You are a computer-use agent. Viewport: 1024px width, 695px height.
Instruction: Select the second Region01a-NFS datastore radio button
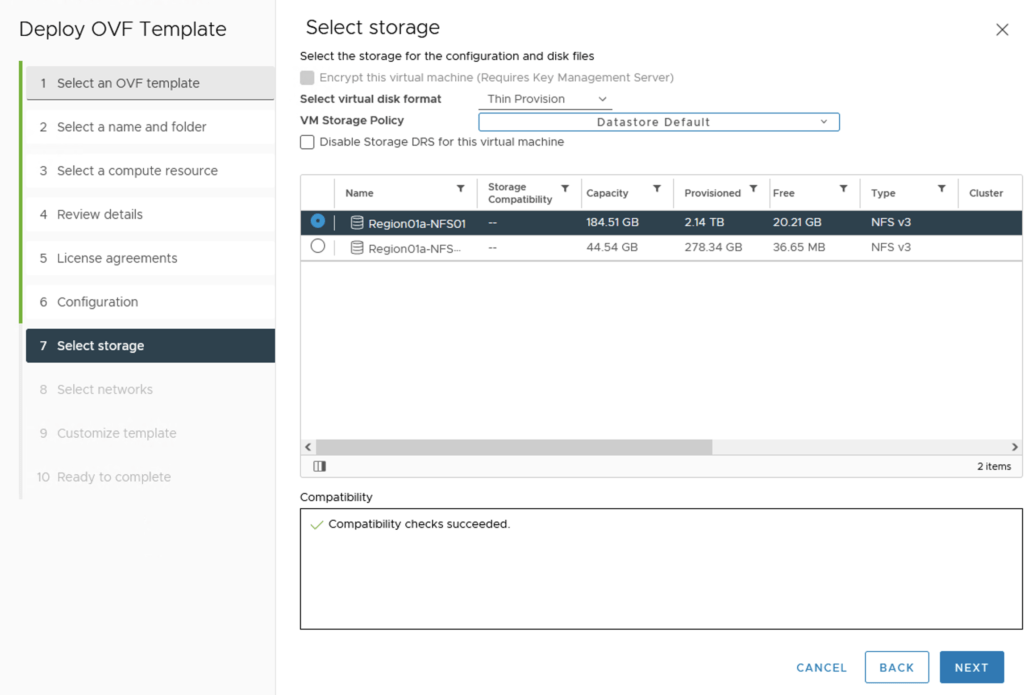[318, 246]
